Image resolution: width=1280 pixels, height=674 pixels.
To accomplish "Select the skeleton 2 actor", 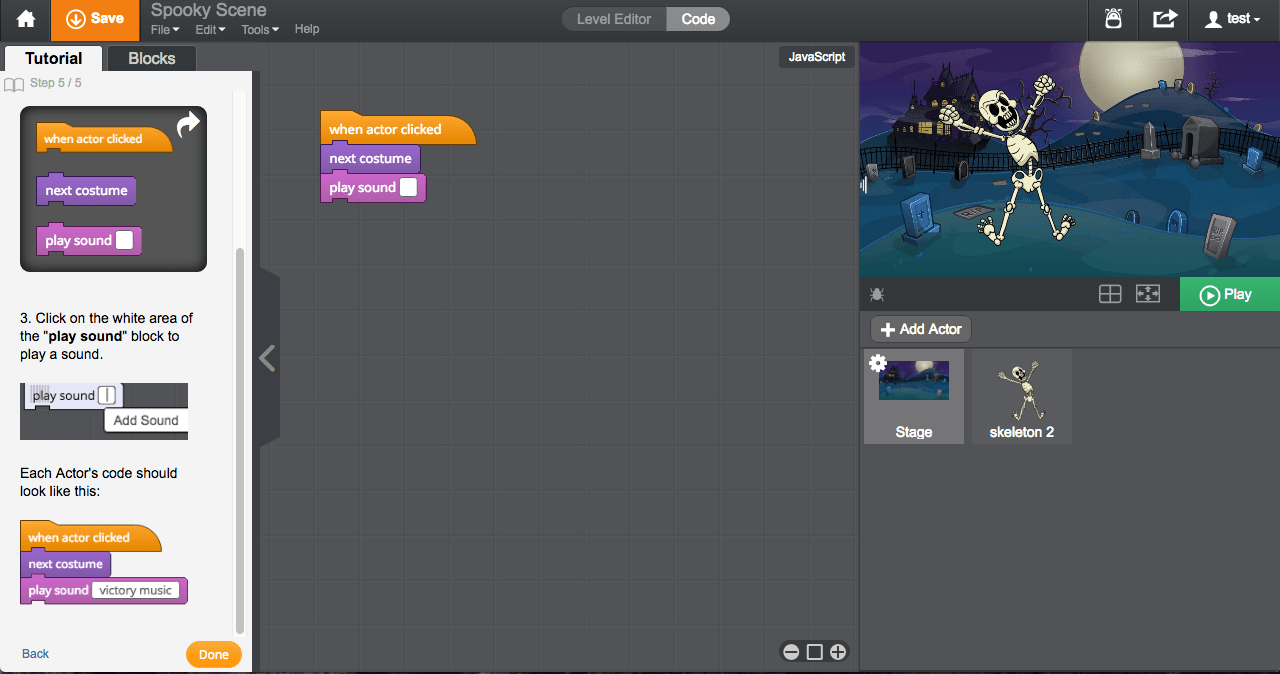I will [x=1022, y=396].
